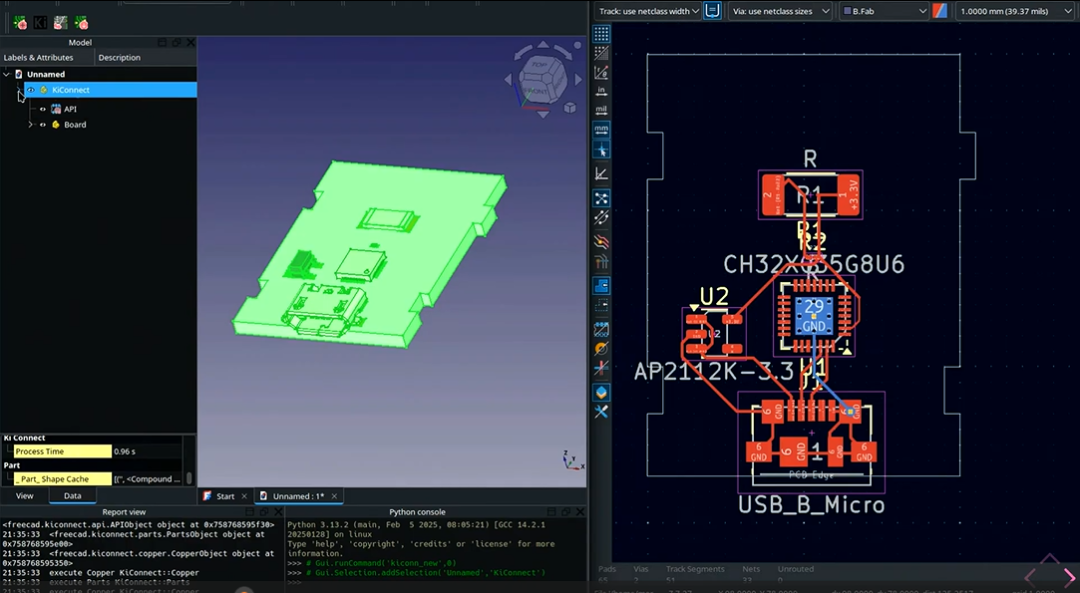The image size is (1080, 593).
Task: Rotate view with navigation cube right arrow
Action: 577,80
